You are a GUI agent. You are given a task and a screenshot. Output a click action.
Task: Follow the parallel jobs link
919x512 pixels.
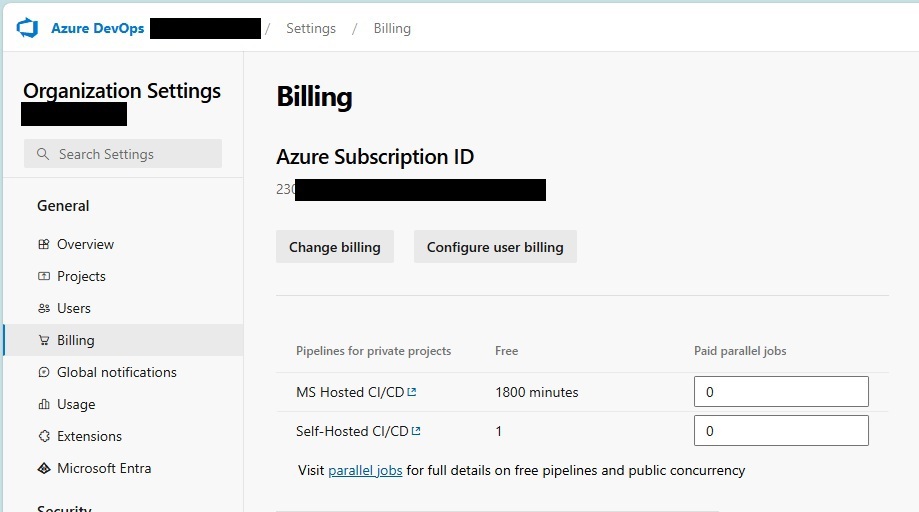pyautogui.click(x=365, y=470)
